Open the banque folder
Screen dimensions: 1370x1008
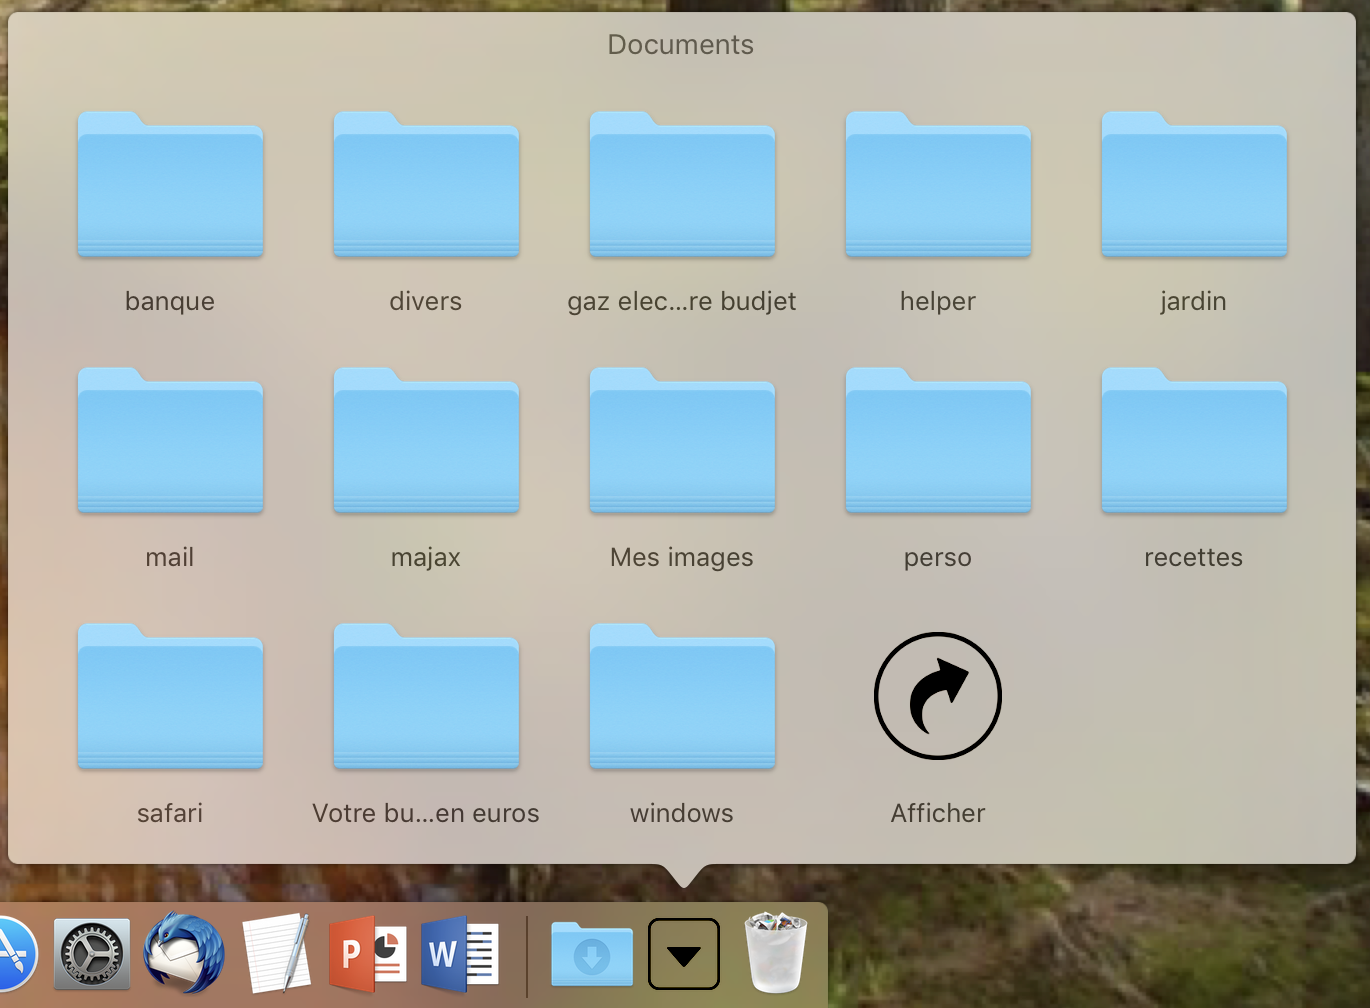pos(170,186)
